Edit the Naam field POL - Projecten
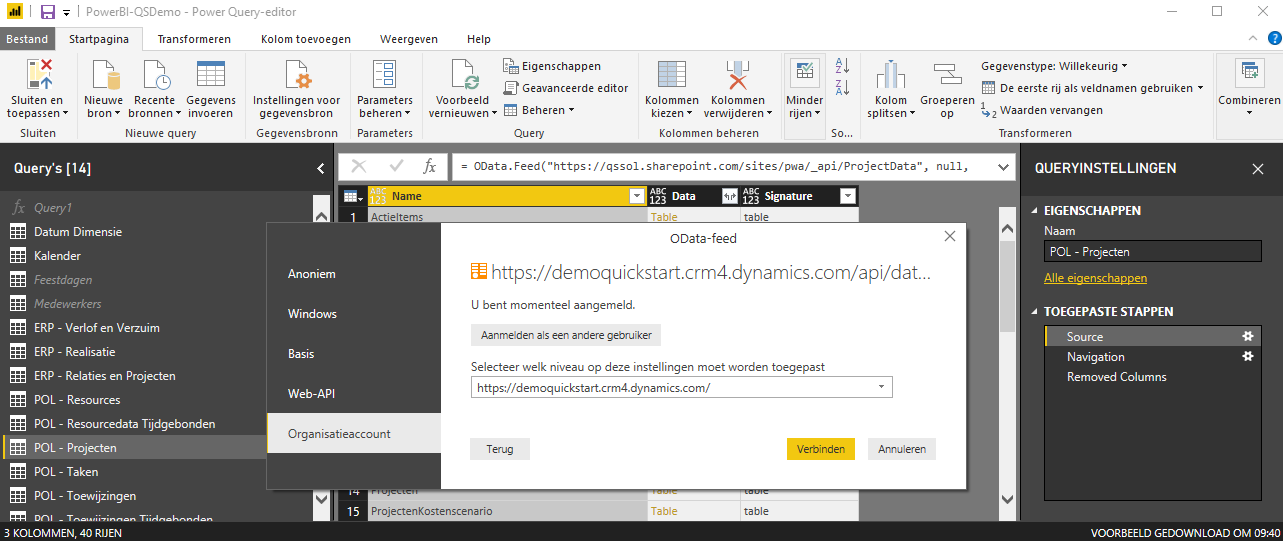The width and height of the screenshot is (1283, 541). pyautogui.click(x=1153, y=251)
